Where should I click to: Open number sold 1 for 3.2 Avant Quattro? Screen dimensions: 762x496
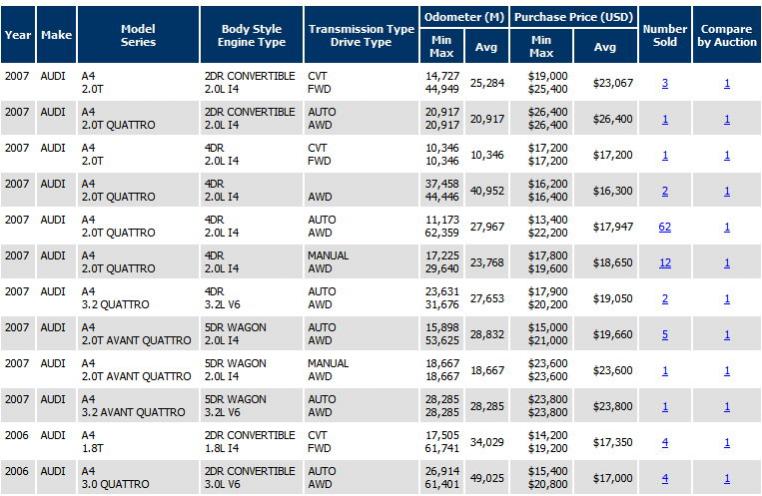pyautogui.click(x=665, y=407)
